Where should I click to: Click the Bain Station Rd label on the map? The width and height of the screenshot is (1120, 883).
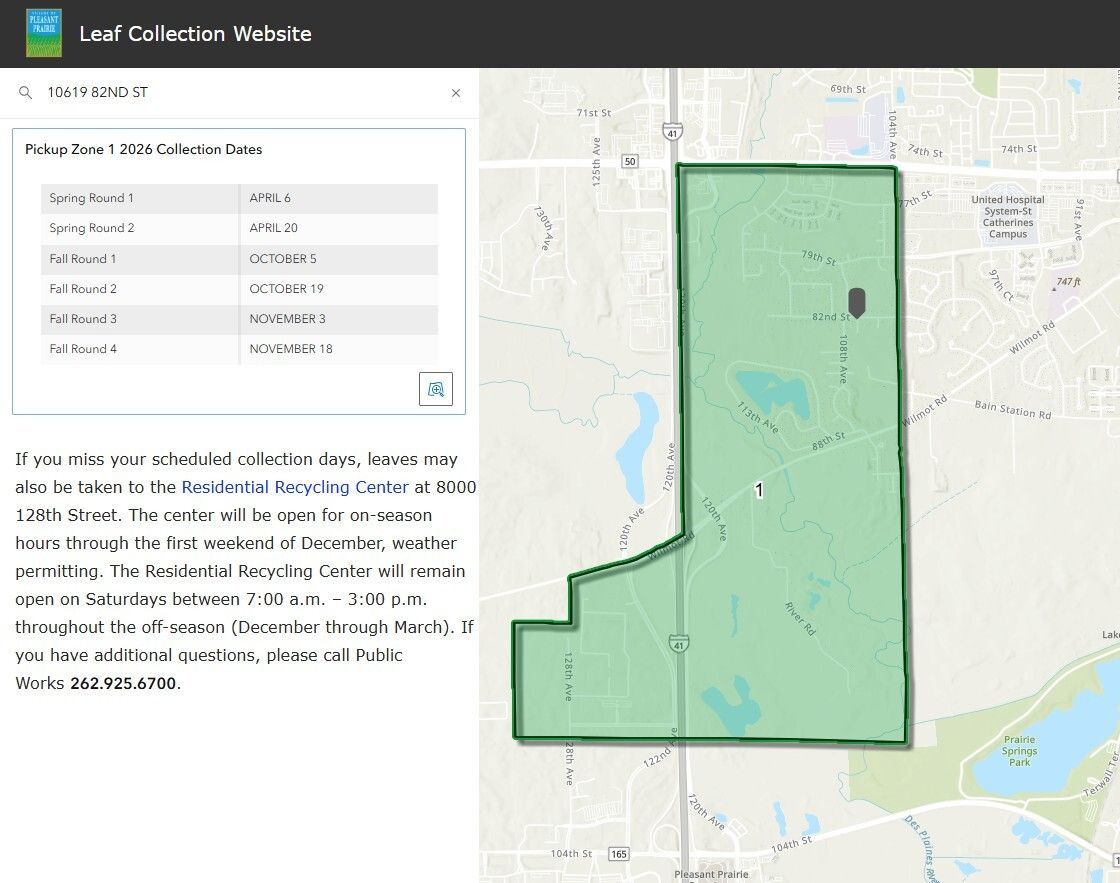(x=1013, y=409)
